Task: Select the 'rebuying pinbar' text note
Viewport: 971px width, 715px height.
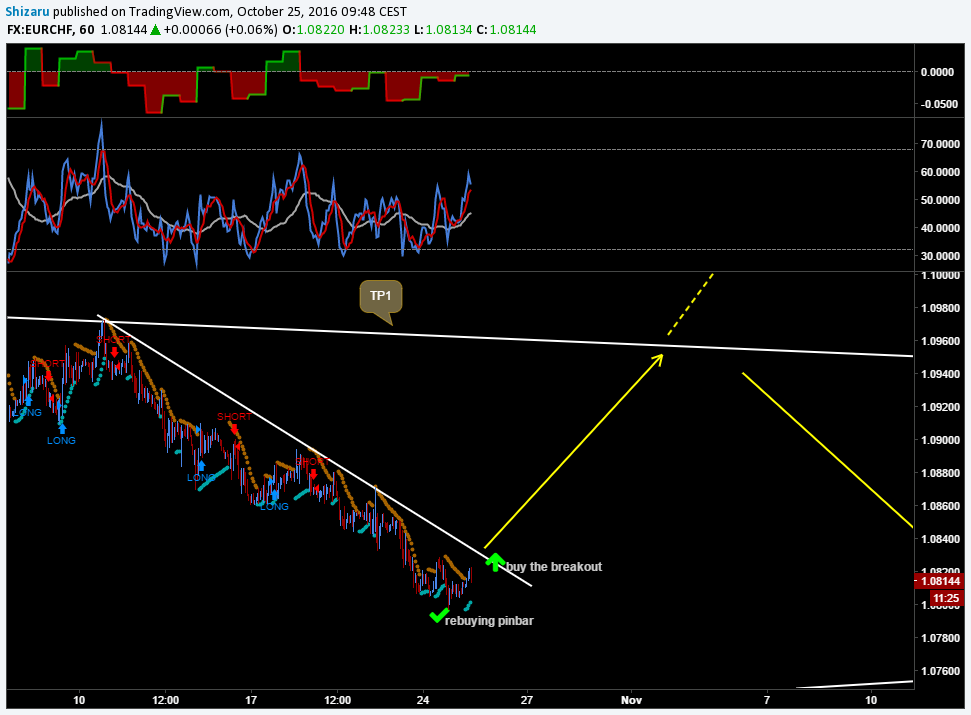Action: [x=489, y=620]
